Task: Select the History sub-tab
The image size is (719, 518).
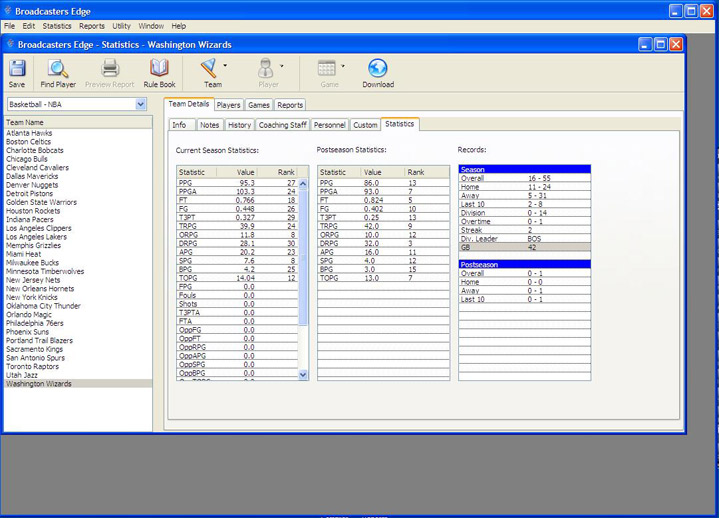Action: click(x=239, y=125)
